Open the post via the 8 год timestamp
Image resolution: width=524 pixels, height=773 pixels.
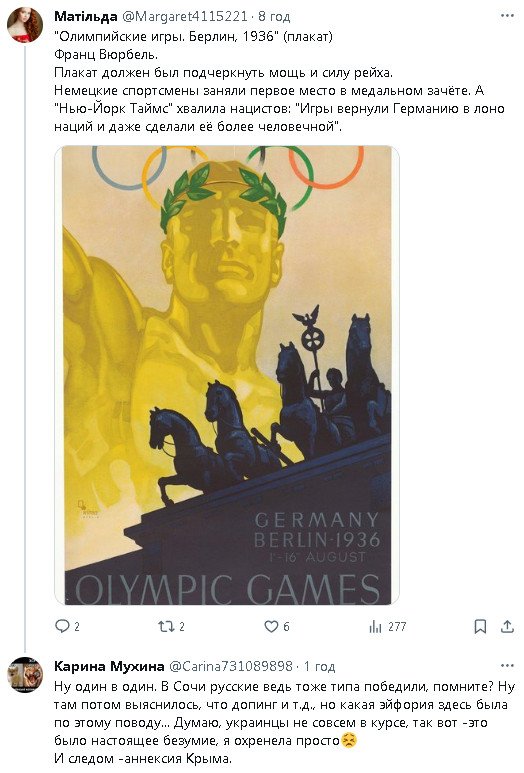point(274,16)
